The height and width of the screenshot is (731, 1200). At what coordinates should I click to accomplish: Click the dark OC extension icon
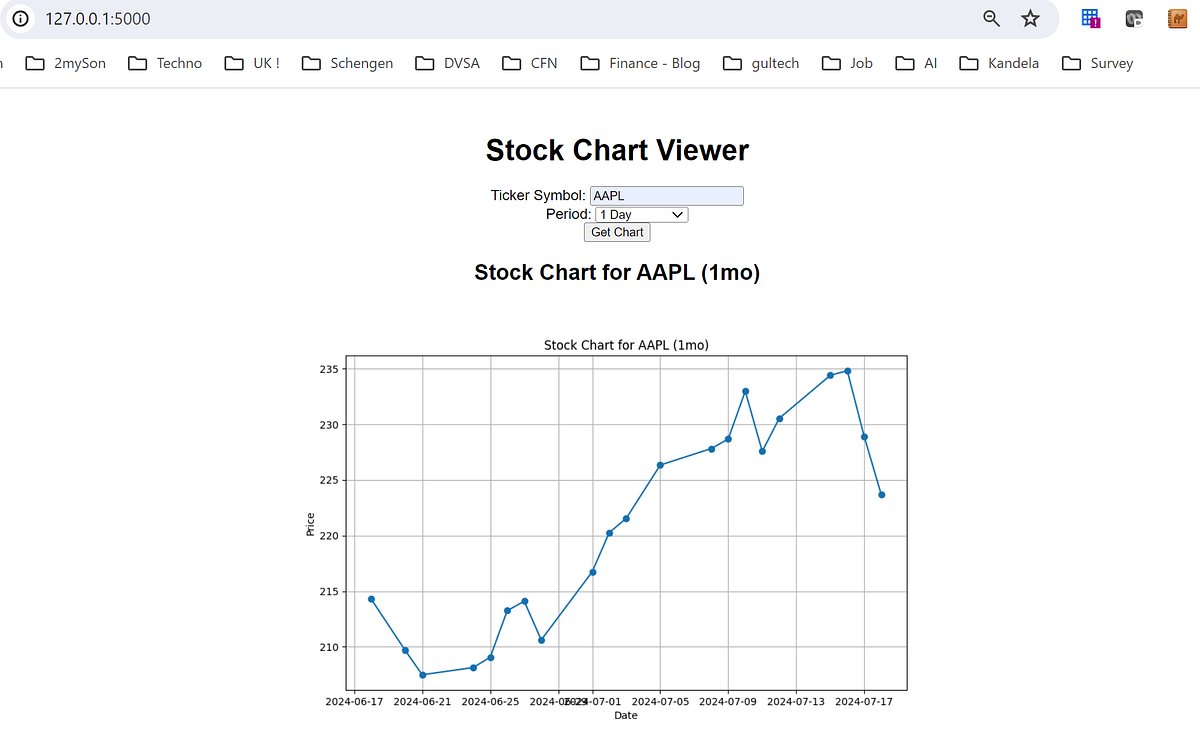point(1133,17)
